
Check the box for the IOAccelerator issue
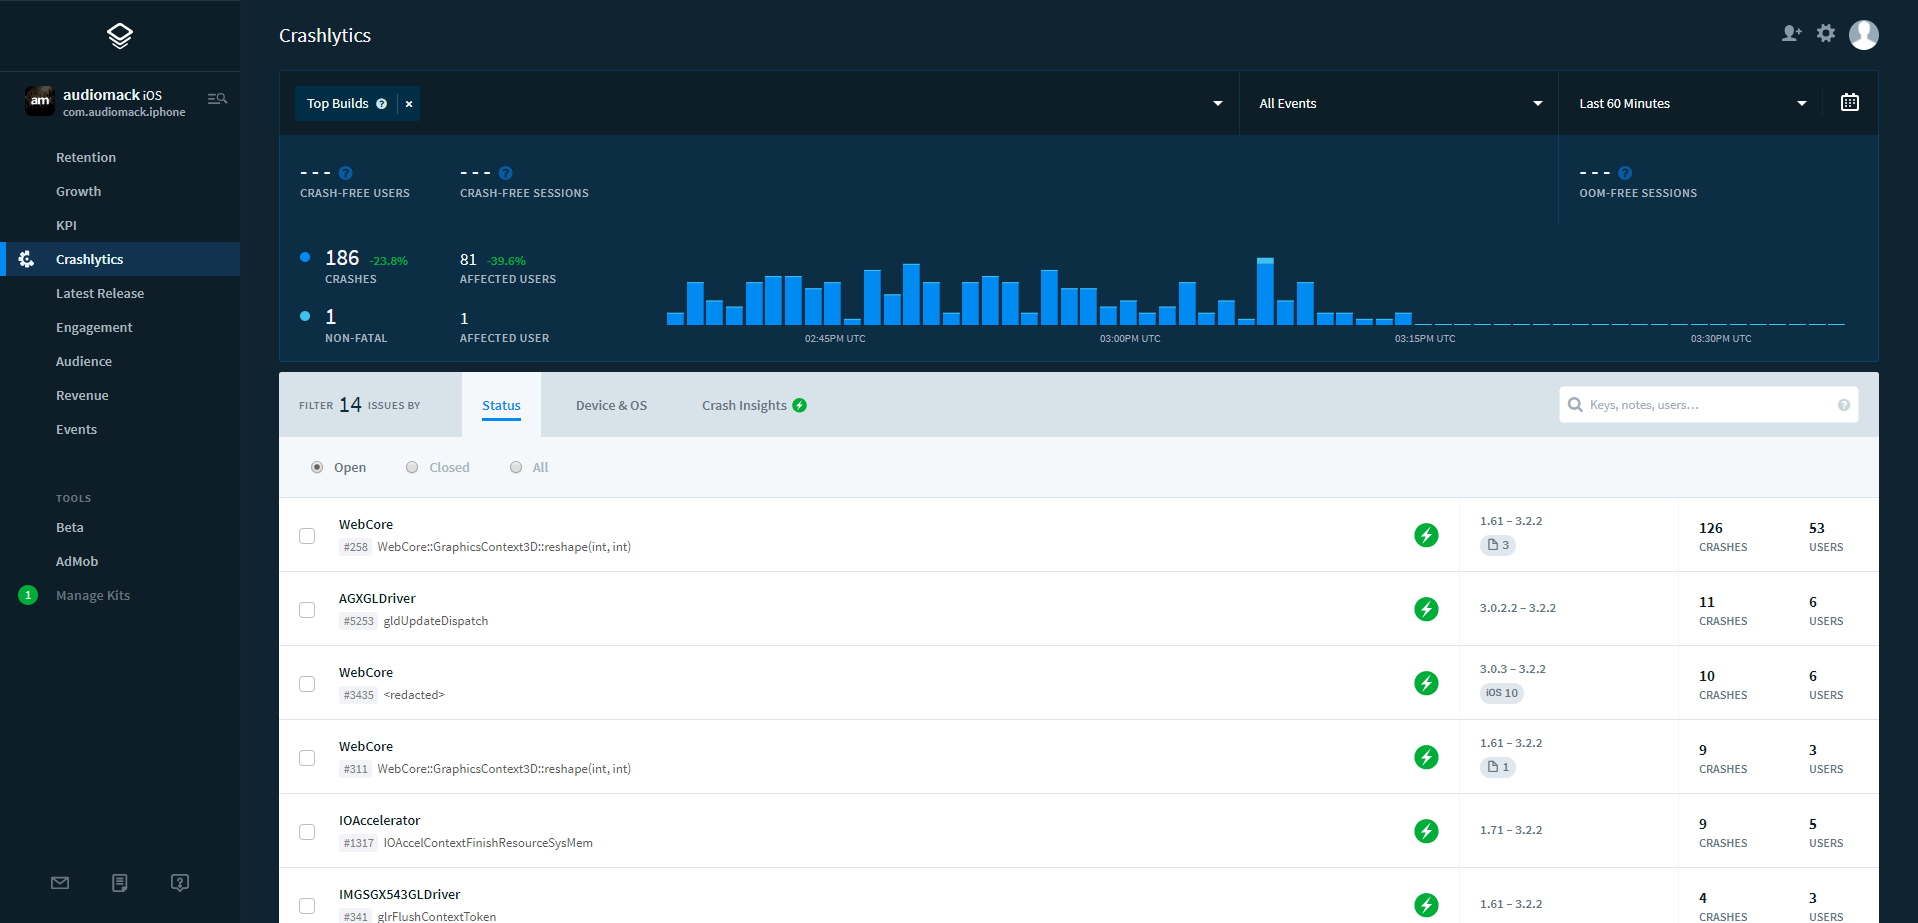point(307,832)
